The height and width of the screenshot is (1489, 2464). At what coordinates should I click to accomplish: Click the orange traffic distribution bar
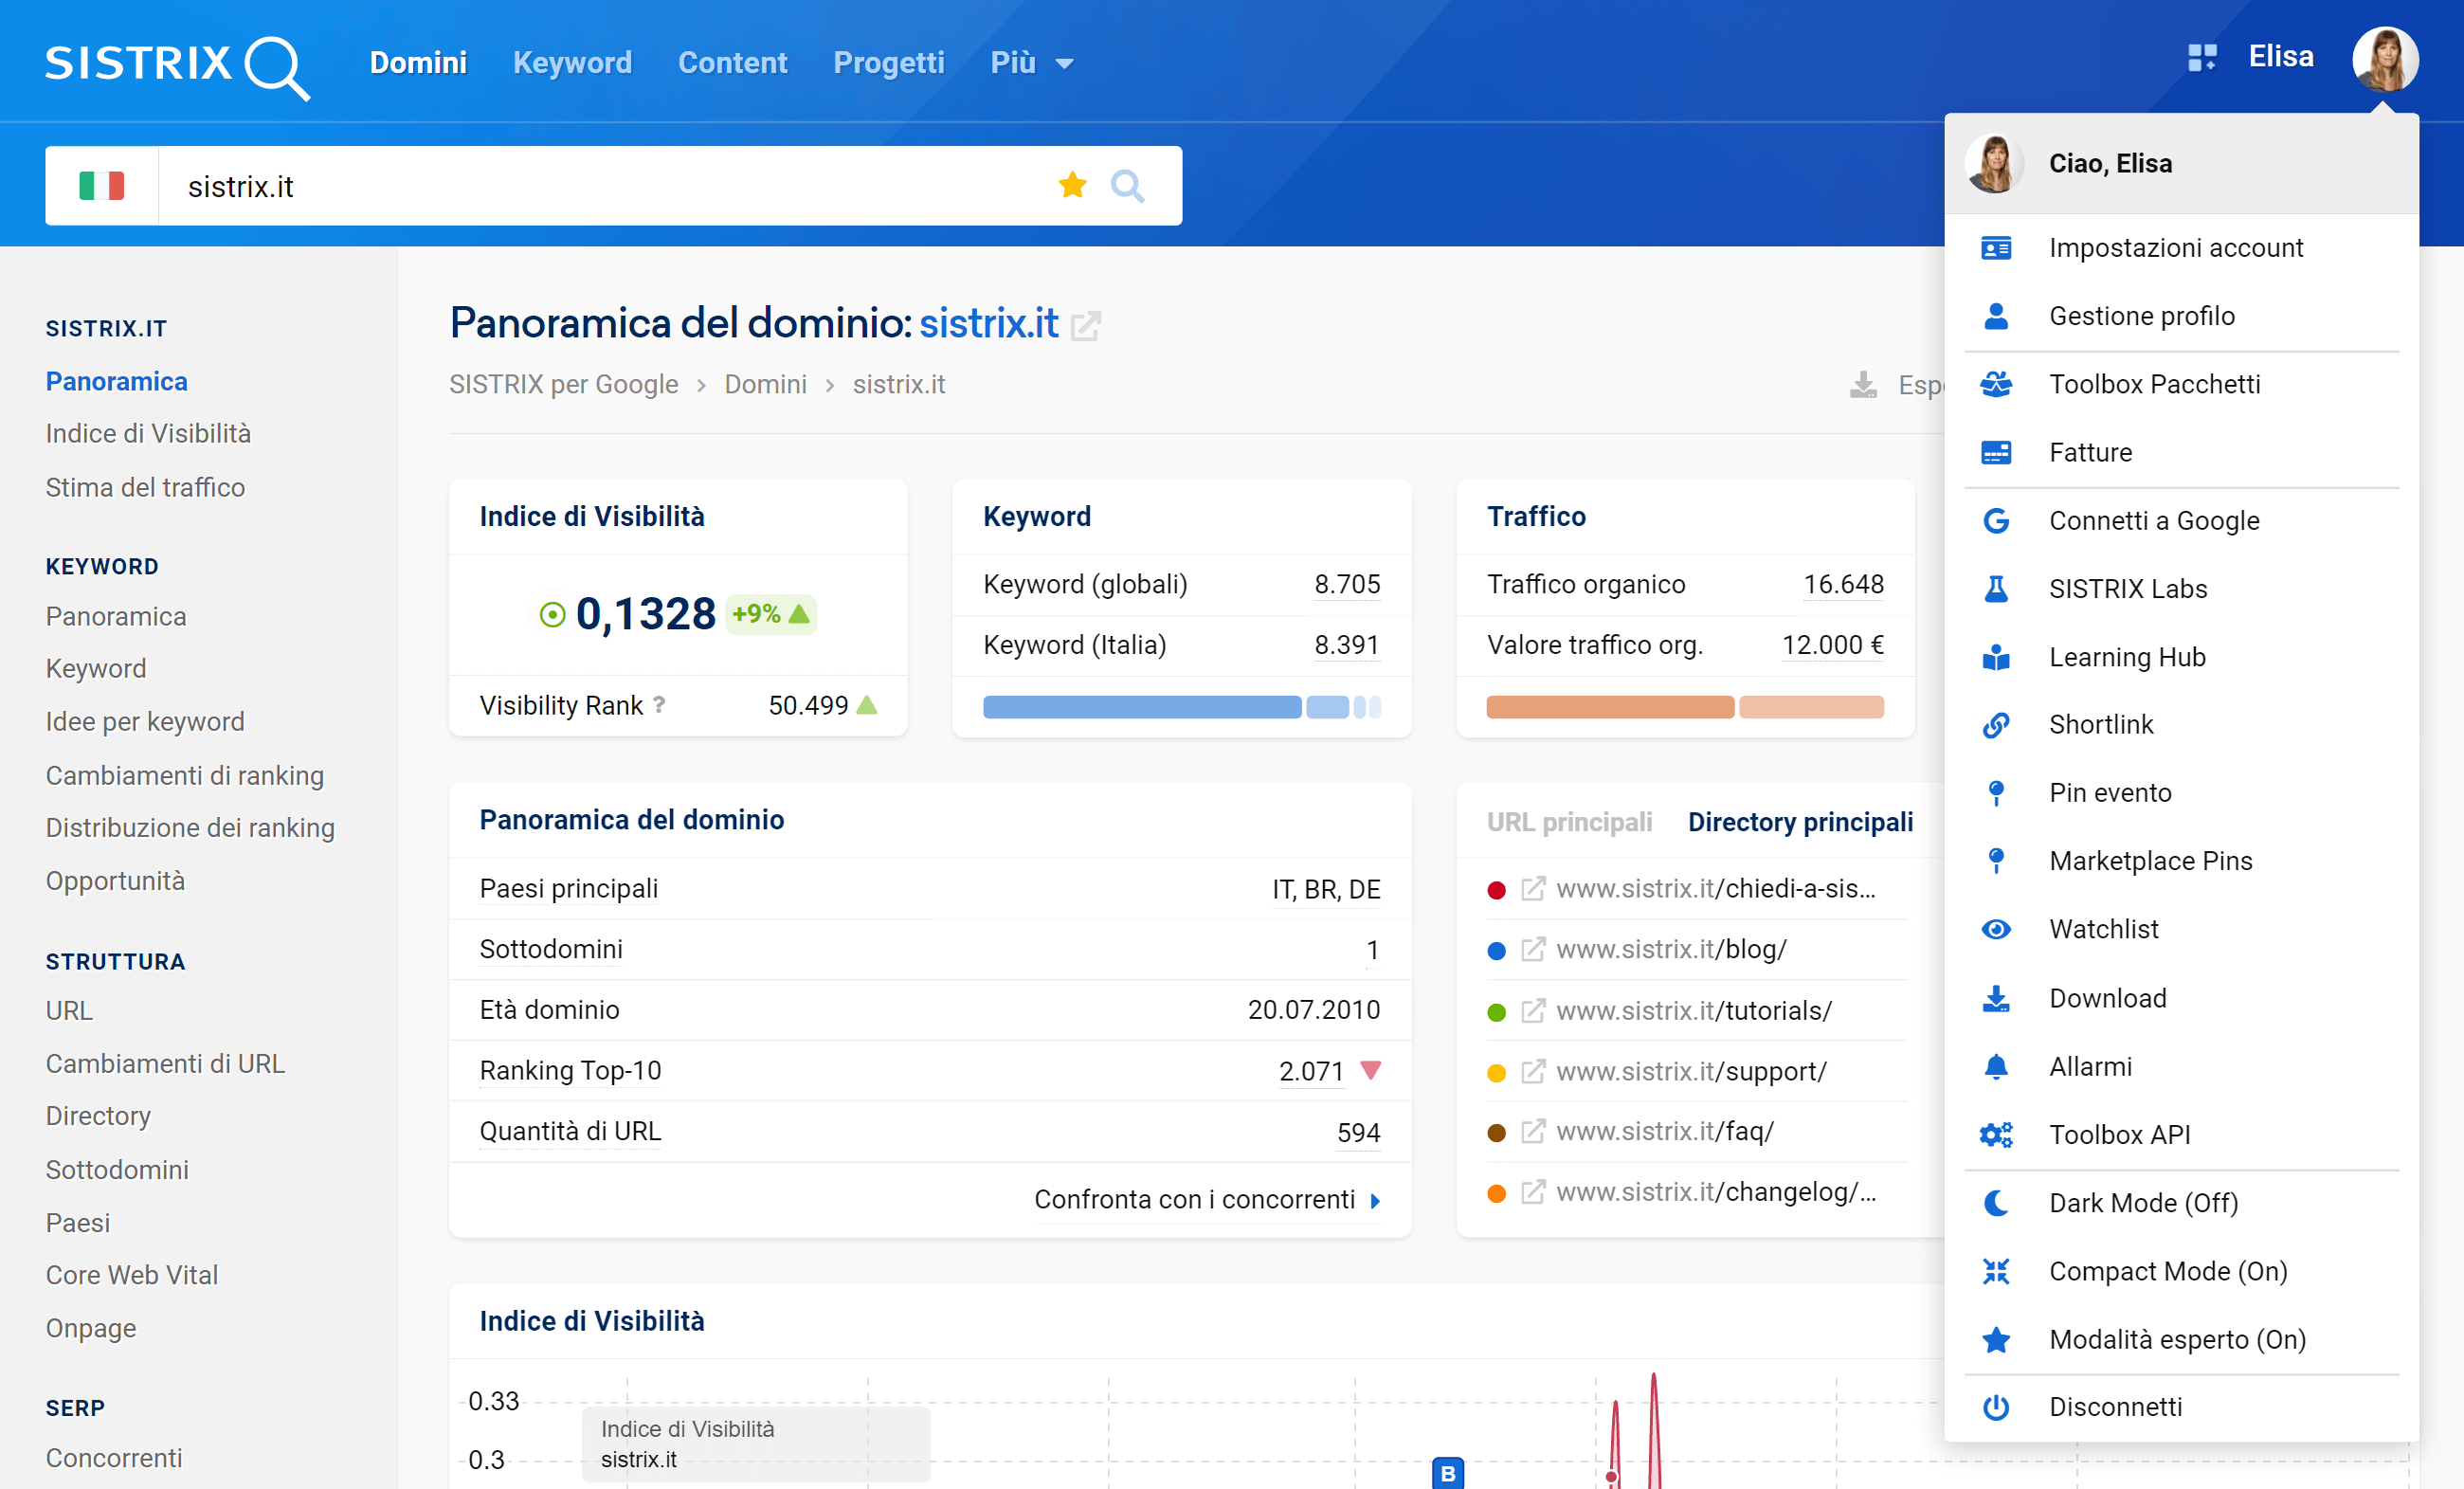[1685, 707]
